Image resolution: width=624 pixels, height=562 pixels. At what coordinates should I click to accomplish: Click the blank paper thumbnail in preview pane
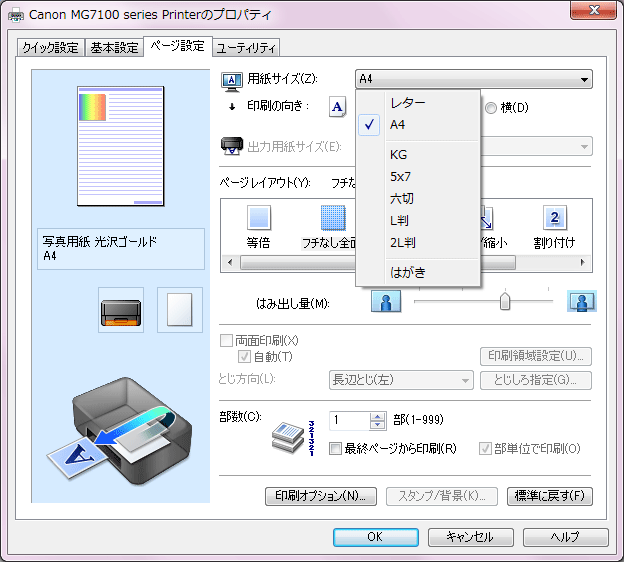(x=180, y=310)
